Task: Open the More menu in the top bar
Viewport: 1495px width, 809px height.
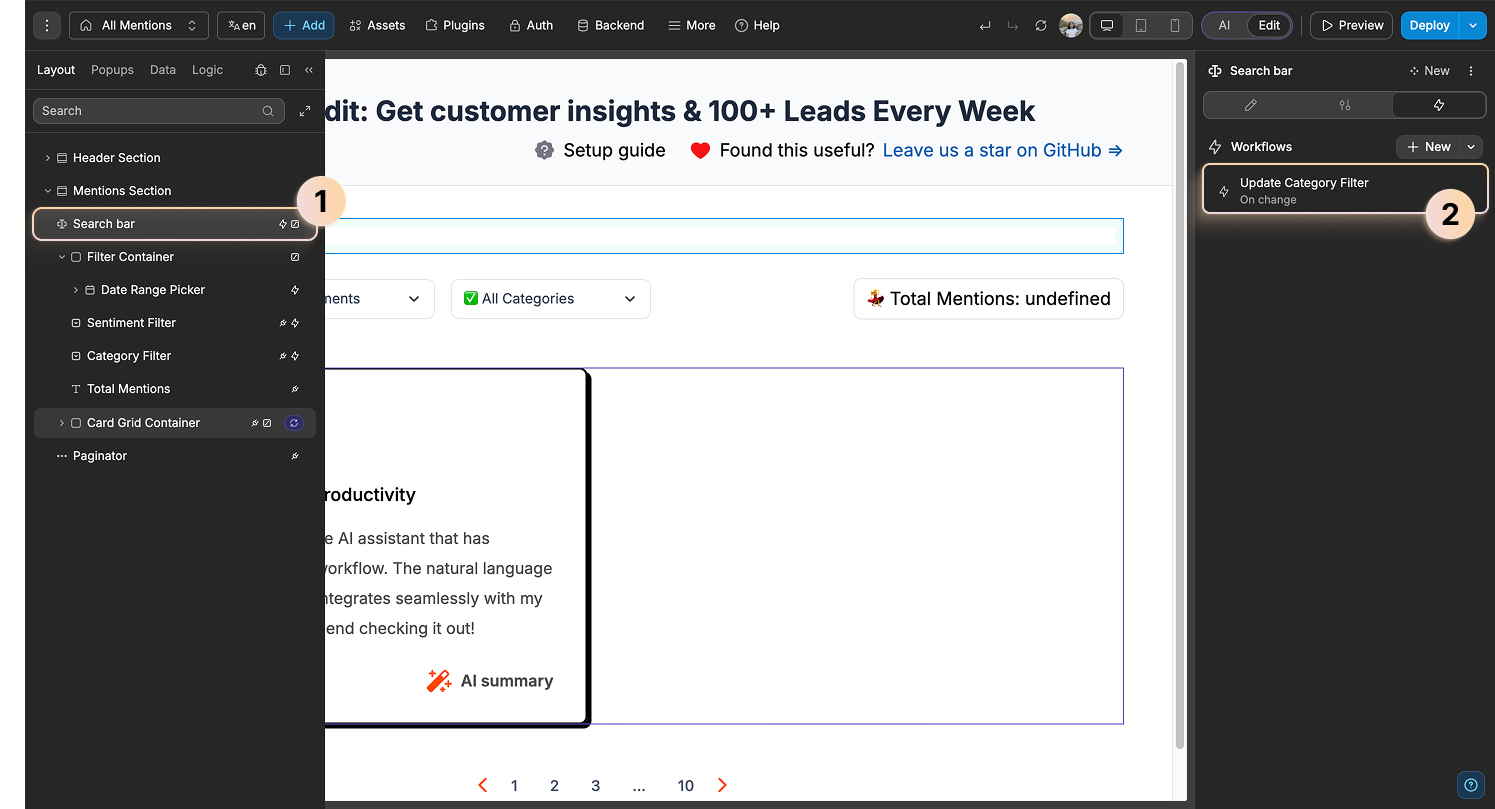Action: [x=690, y=25]
